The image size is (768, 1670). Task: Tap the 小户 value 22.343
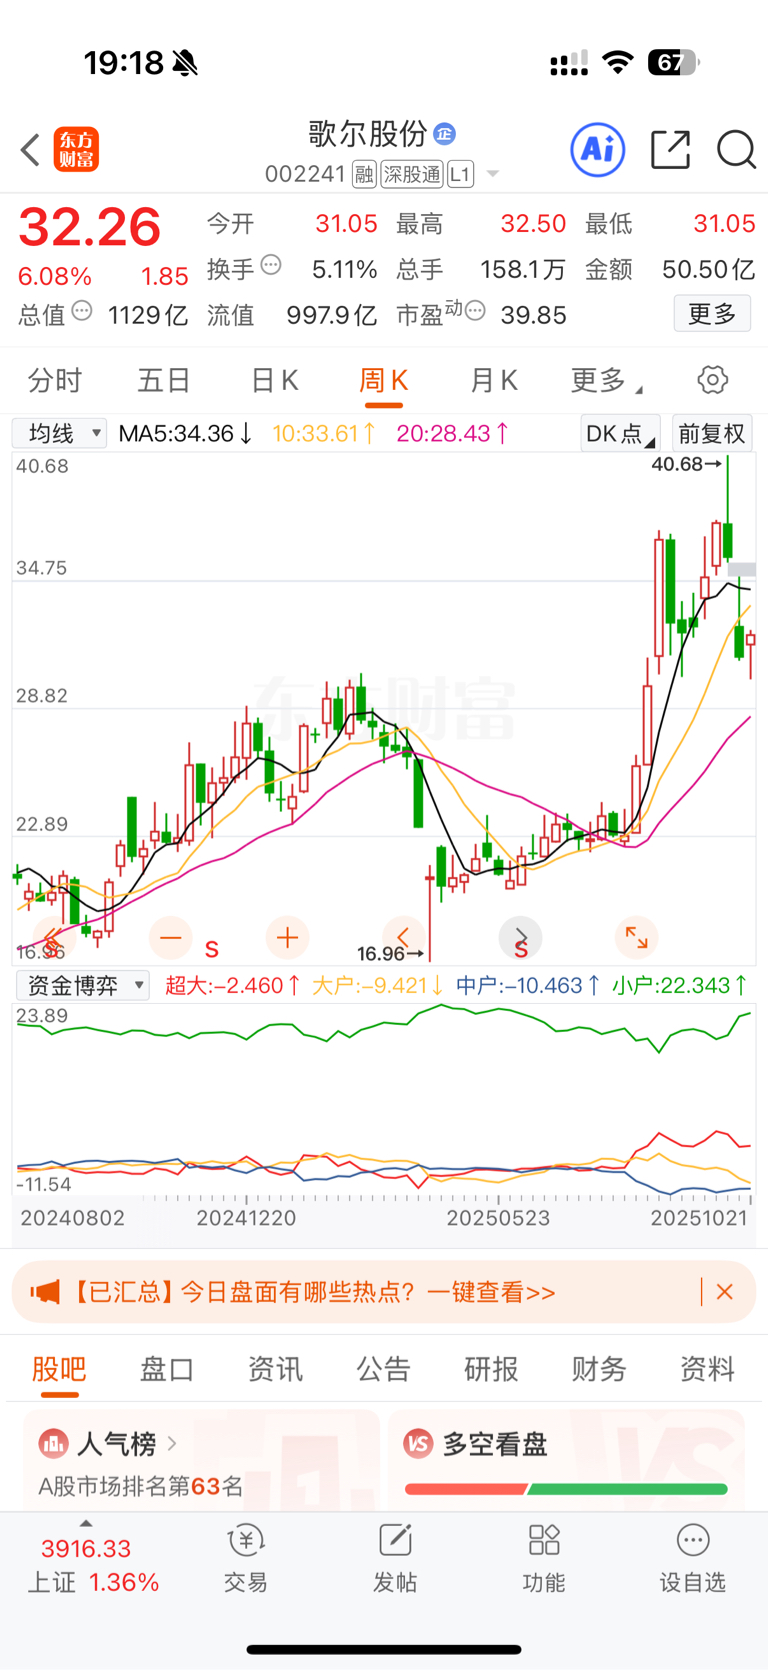[680, 986]
